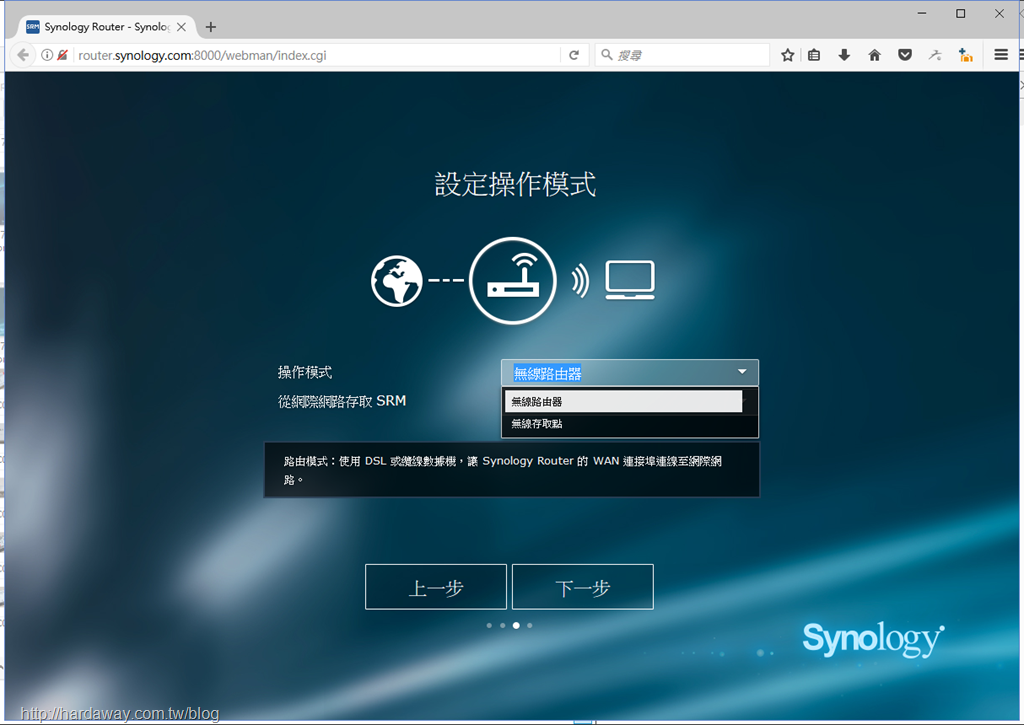Choose 無線存取點 from the dropdown list

click(x=624, y=424)
